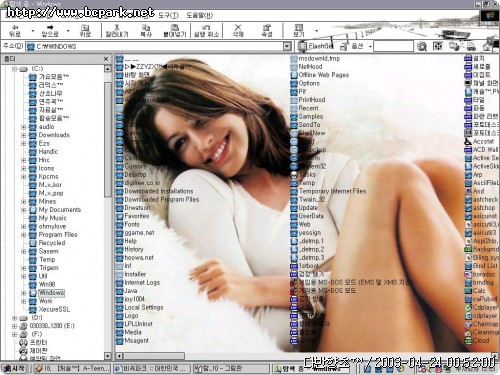Select msdownld.tmp in file list
This screenshot has height=375, width=500.
point(319,59)
